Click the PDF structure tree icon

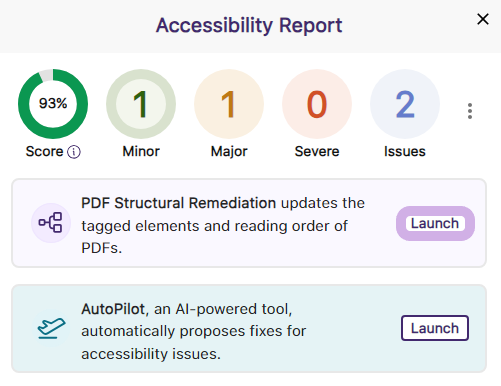click(x=51, y=222)
